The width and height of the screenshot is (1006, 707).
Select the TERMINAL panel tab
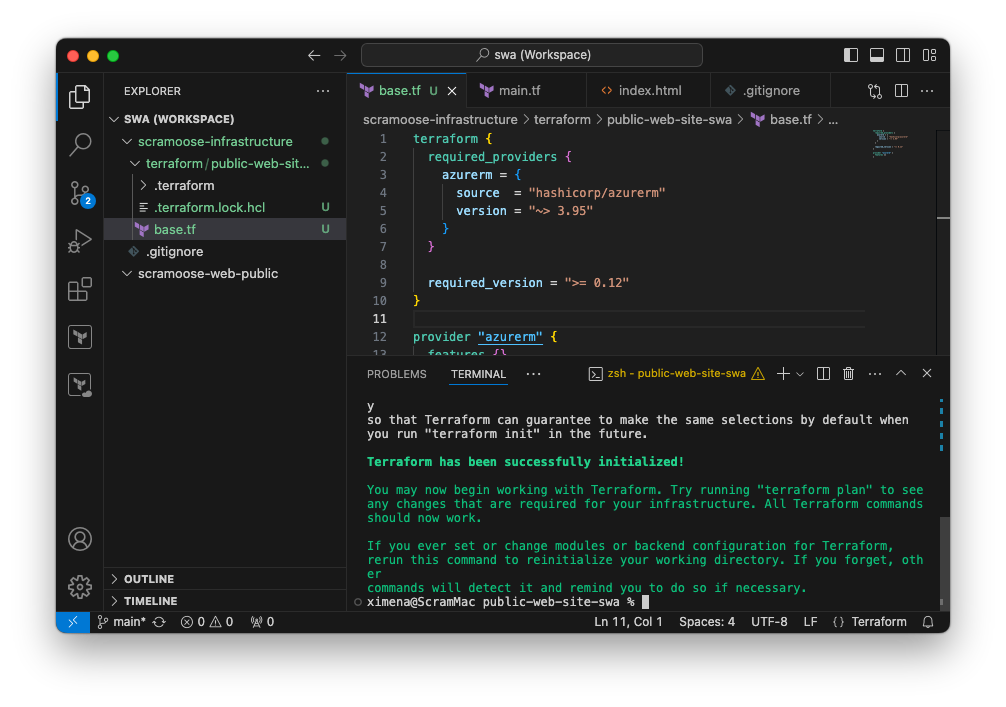tap(478, 374)
